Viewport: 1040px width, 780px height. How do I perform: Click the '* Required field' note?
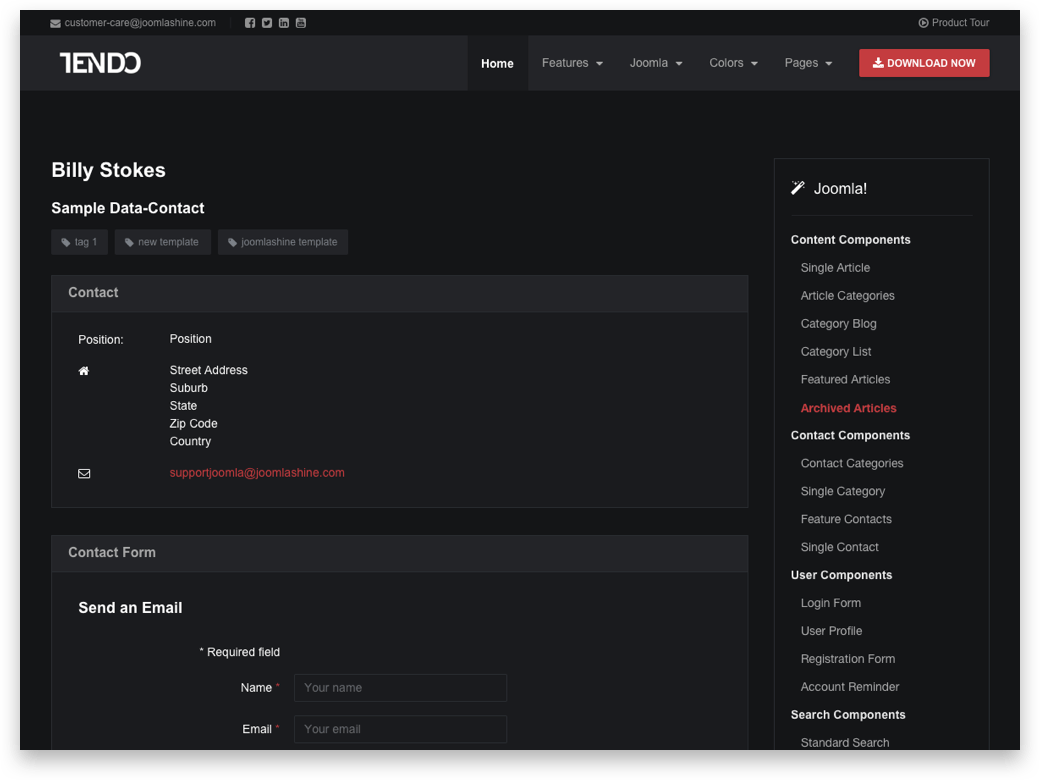pyautogui.click(x=239, y=653)
